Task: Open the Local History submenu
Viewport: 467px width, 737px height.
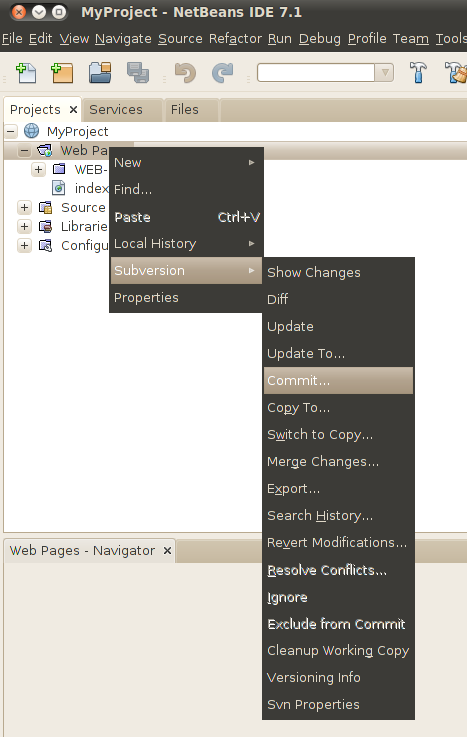Action: 186,243
